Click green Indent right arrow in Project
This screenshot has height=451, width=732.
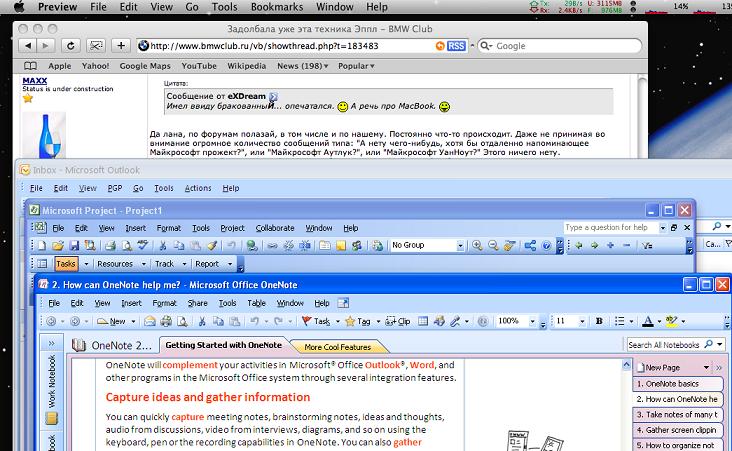[594, 246]
